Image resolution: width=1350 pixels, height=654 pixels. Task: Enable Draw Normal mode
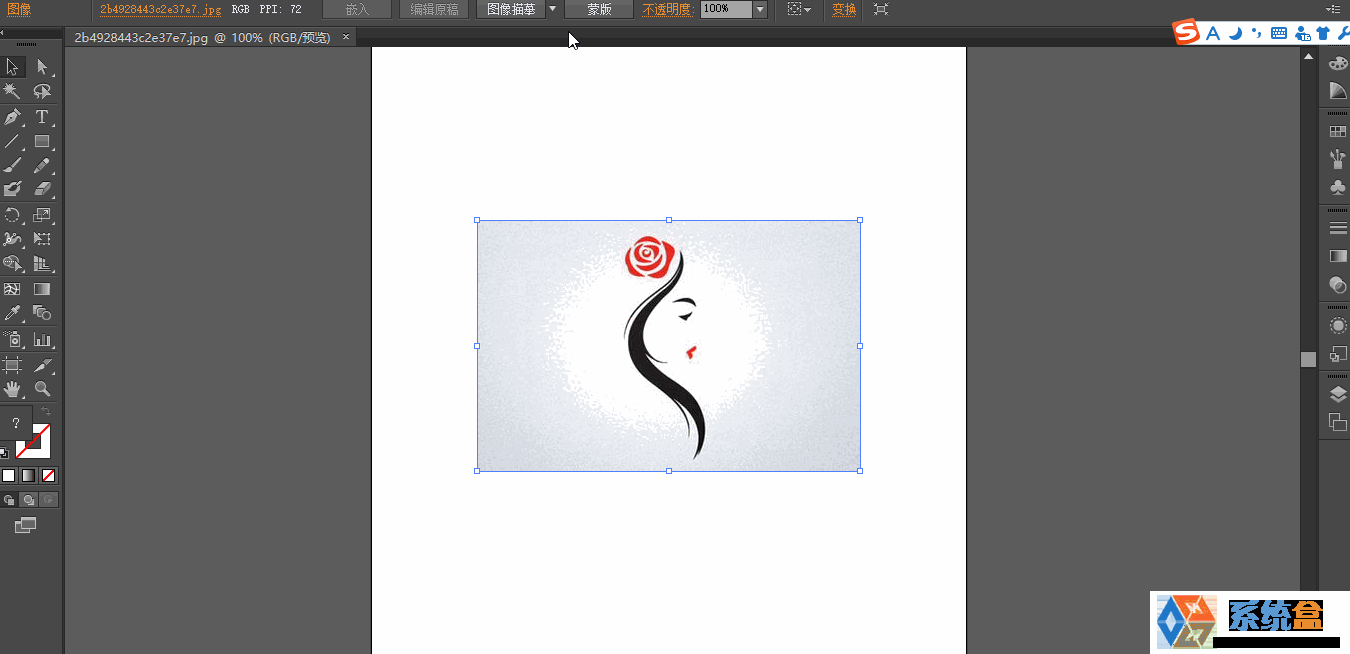[x=9, y=499]
